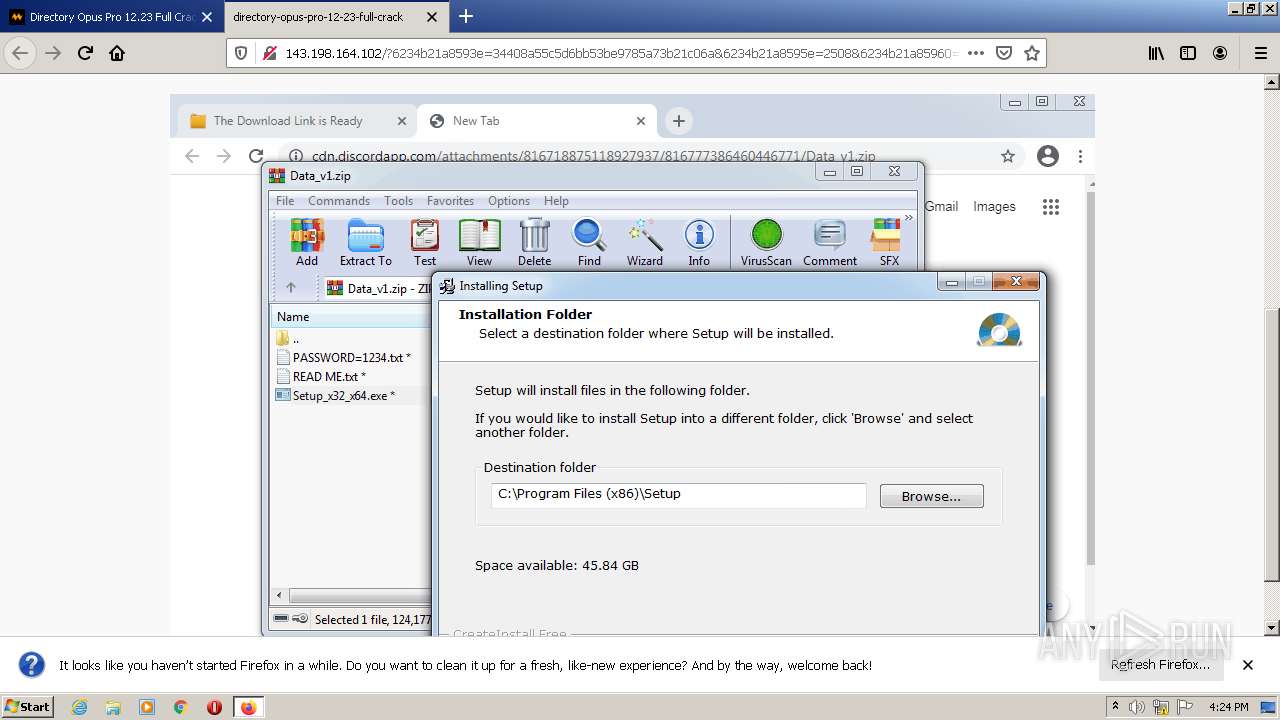Show hidden system tray icons
Viewport: 1280px width, 720px height.
[1115, 706]
